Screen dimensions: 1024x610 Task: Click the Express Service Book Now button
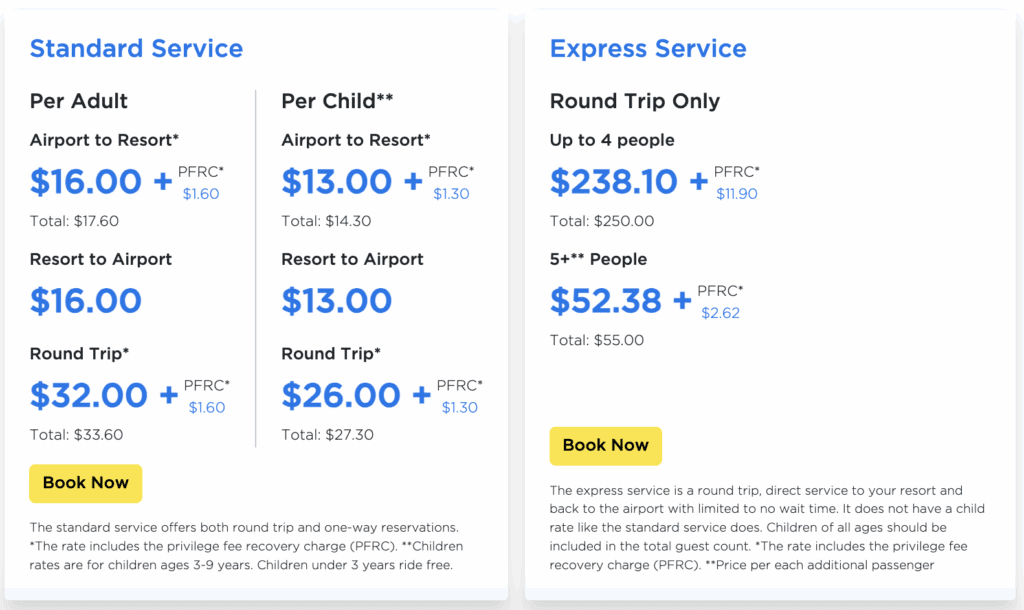click(605, 446)
